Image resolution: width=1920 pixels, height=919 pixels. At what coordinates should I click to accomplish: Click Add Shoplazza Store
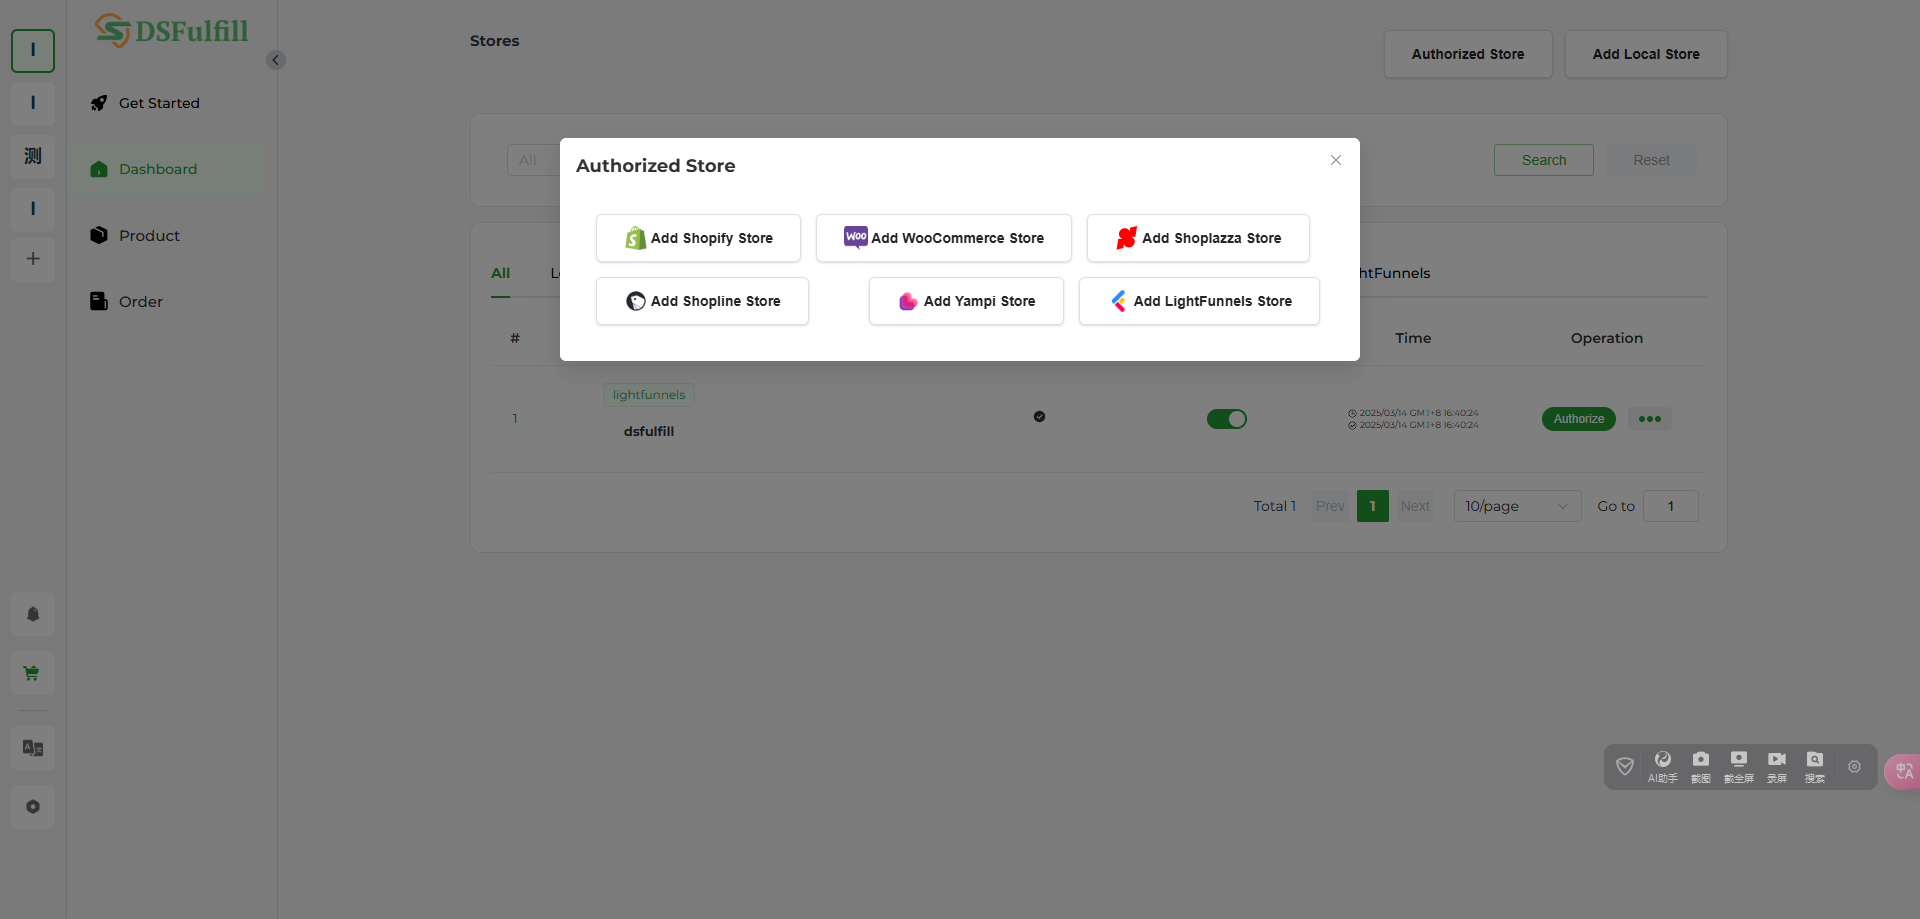click(x=1198, y=238)
